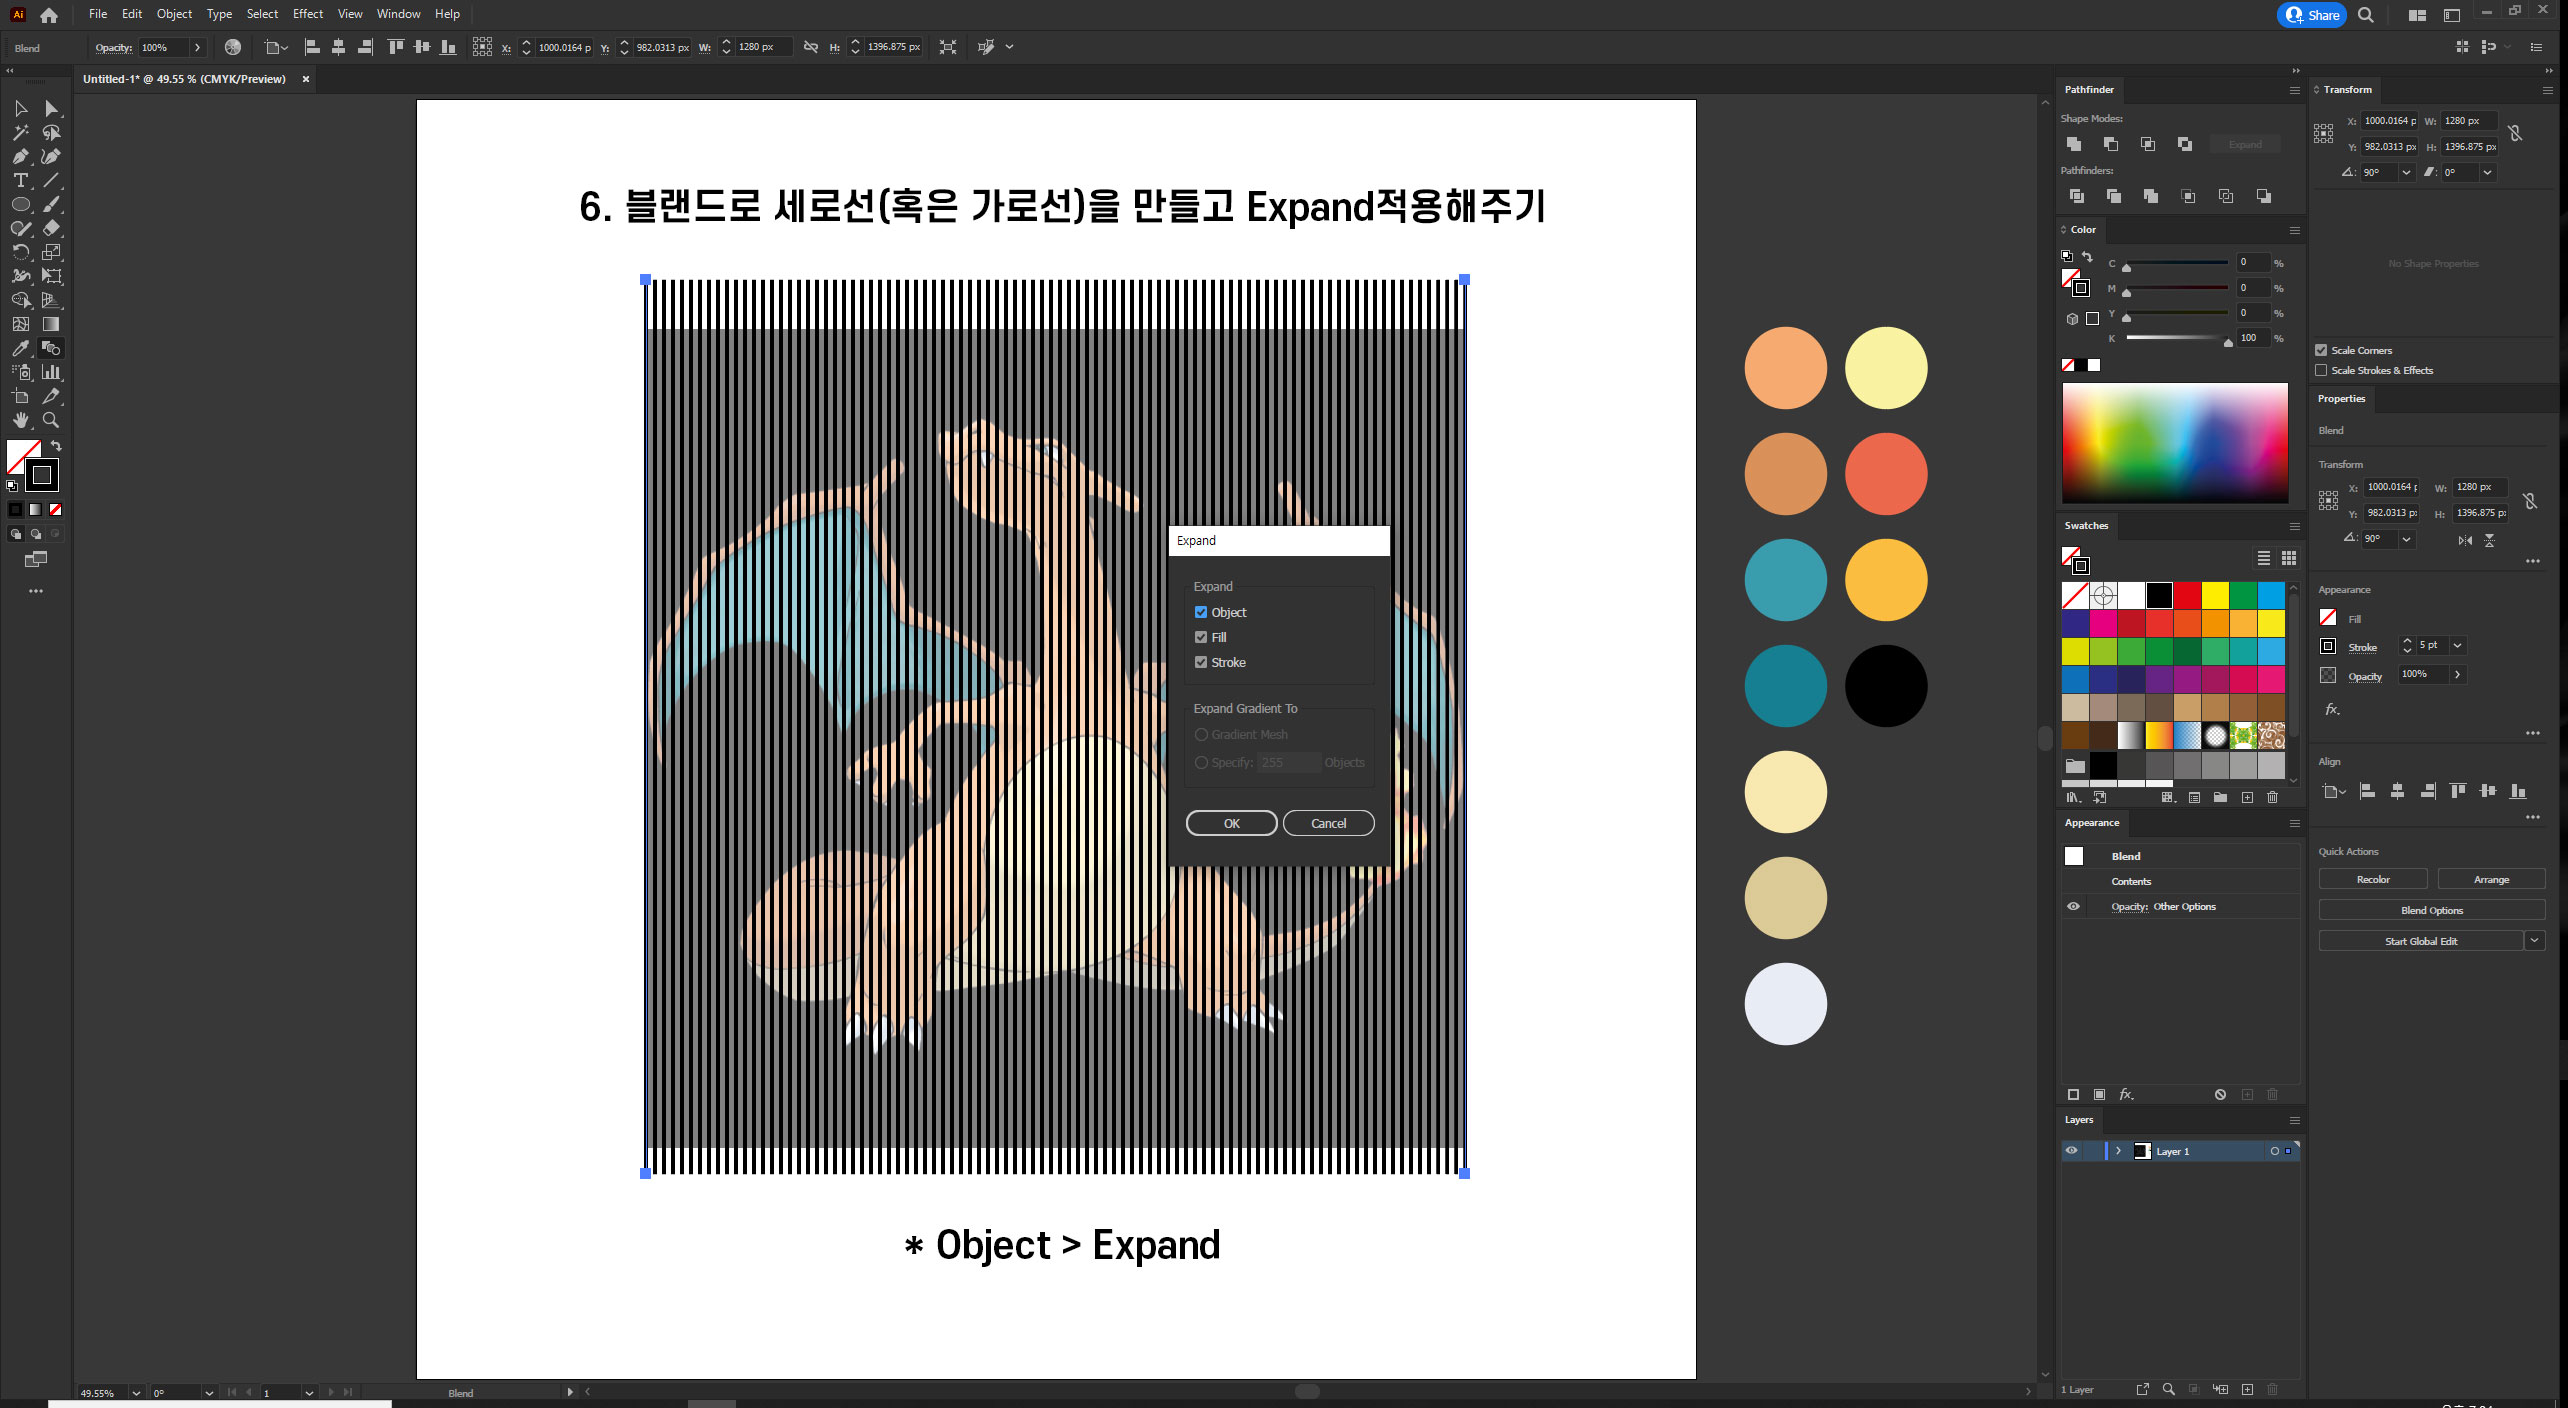Expand Layer 1 contents

pyautogui.click(x=2118, y=1151)
